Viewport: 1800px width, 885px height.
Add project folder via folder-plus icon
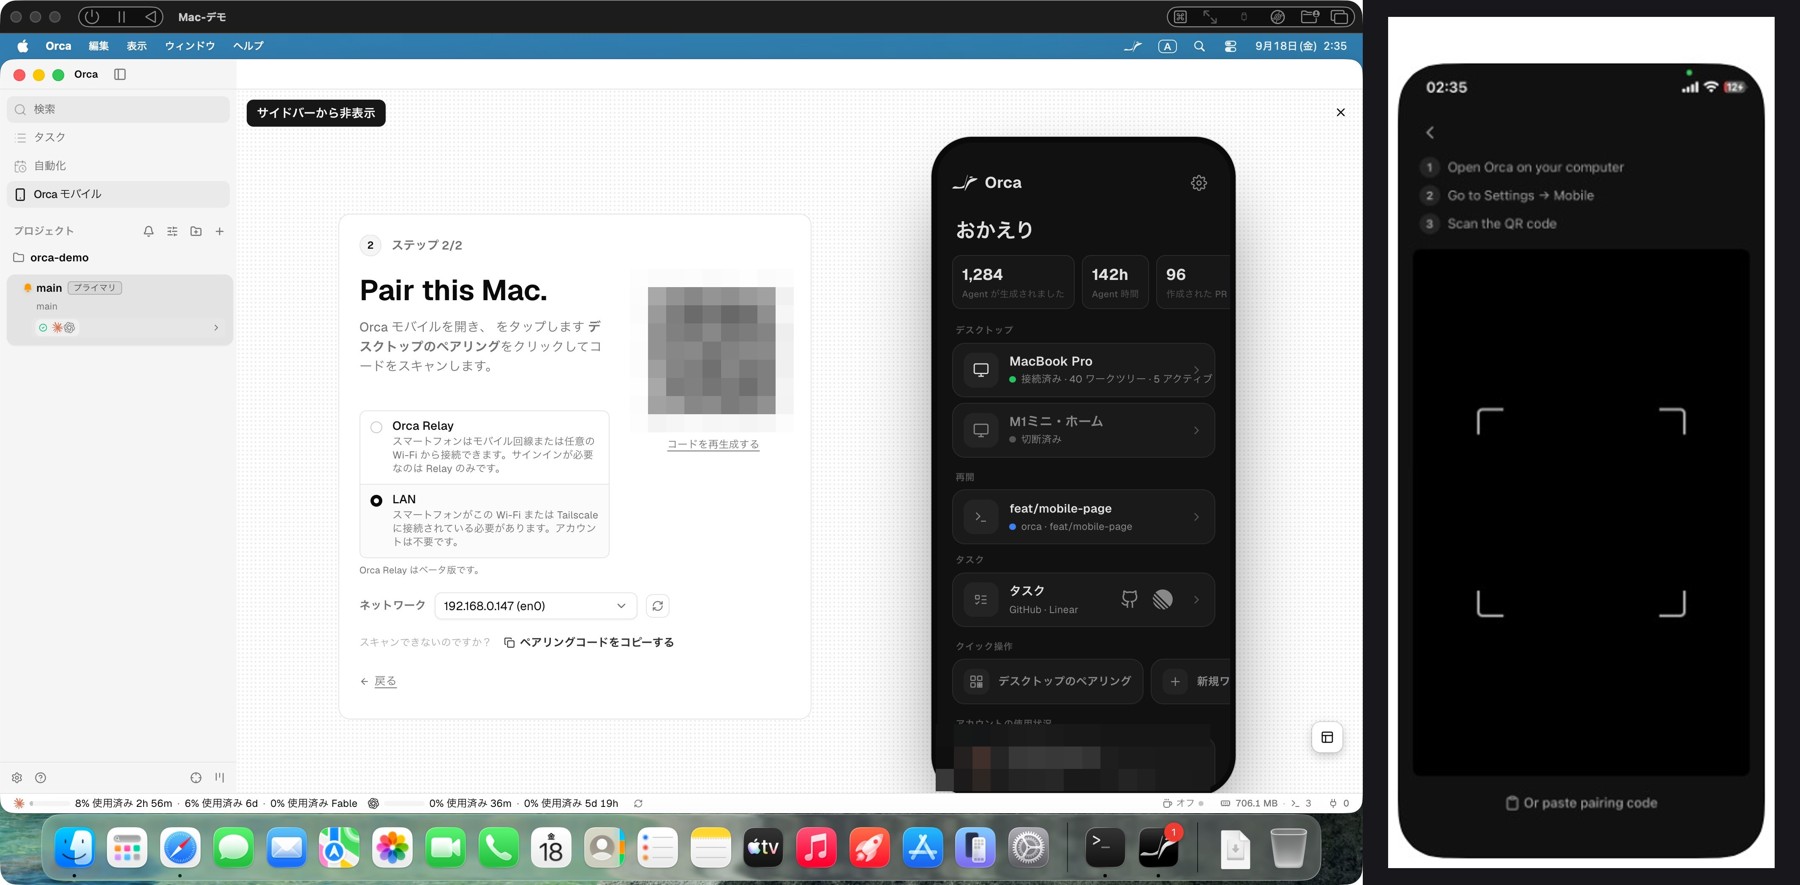(x=196, y=231)
